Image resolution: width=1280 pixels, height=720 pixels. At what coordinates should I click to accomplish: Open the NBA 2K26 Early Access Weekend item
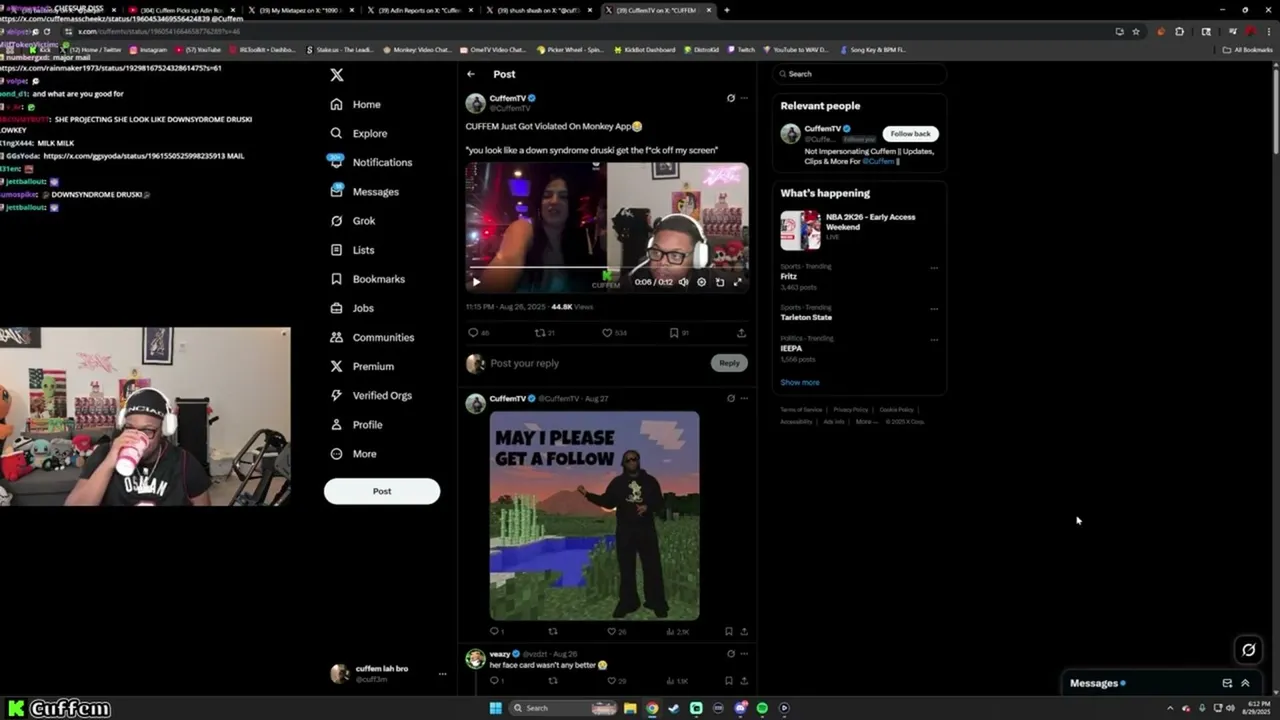(x=860, y=230)
